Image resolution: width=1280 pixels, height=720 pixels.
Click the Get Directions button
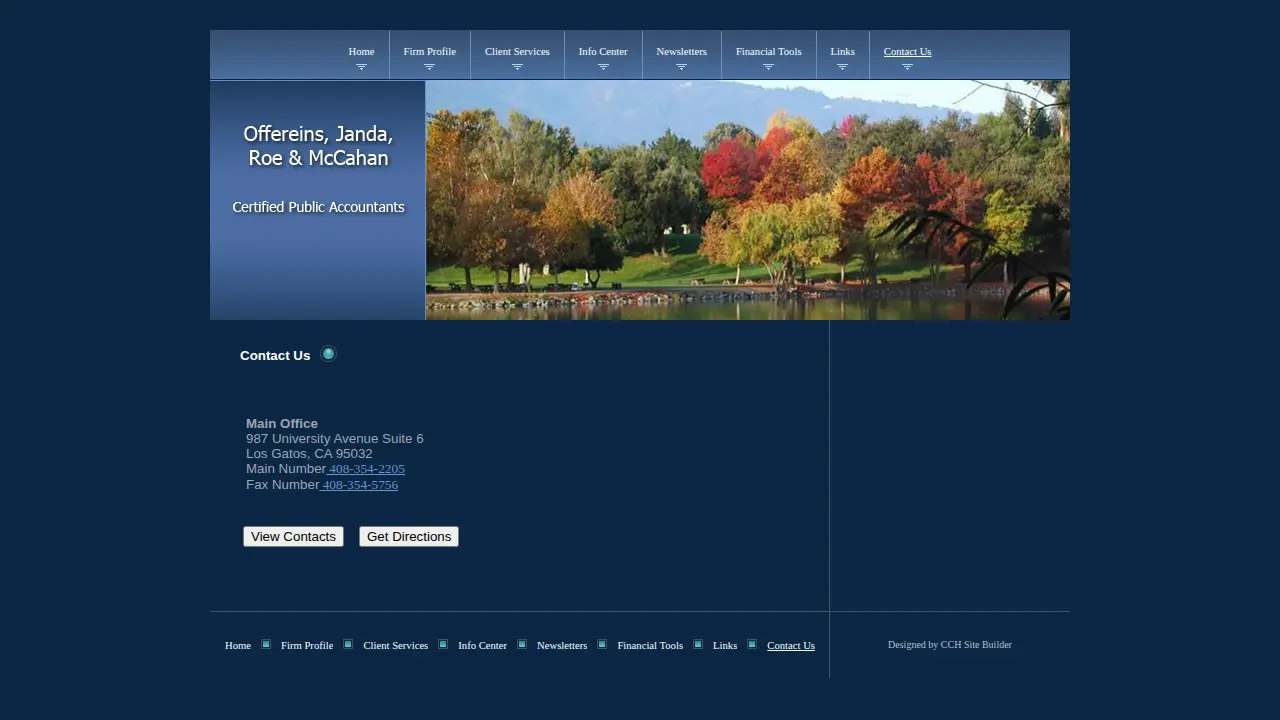coord(409,537)
